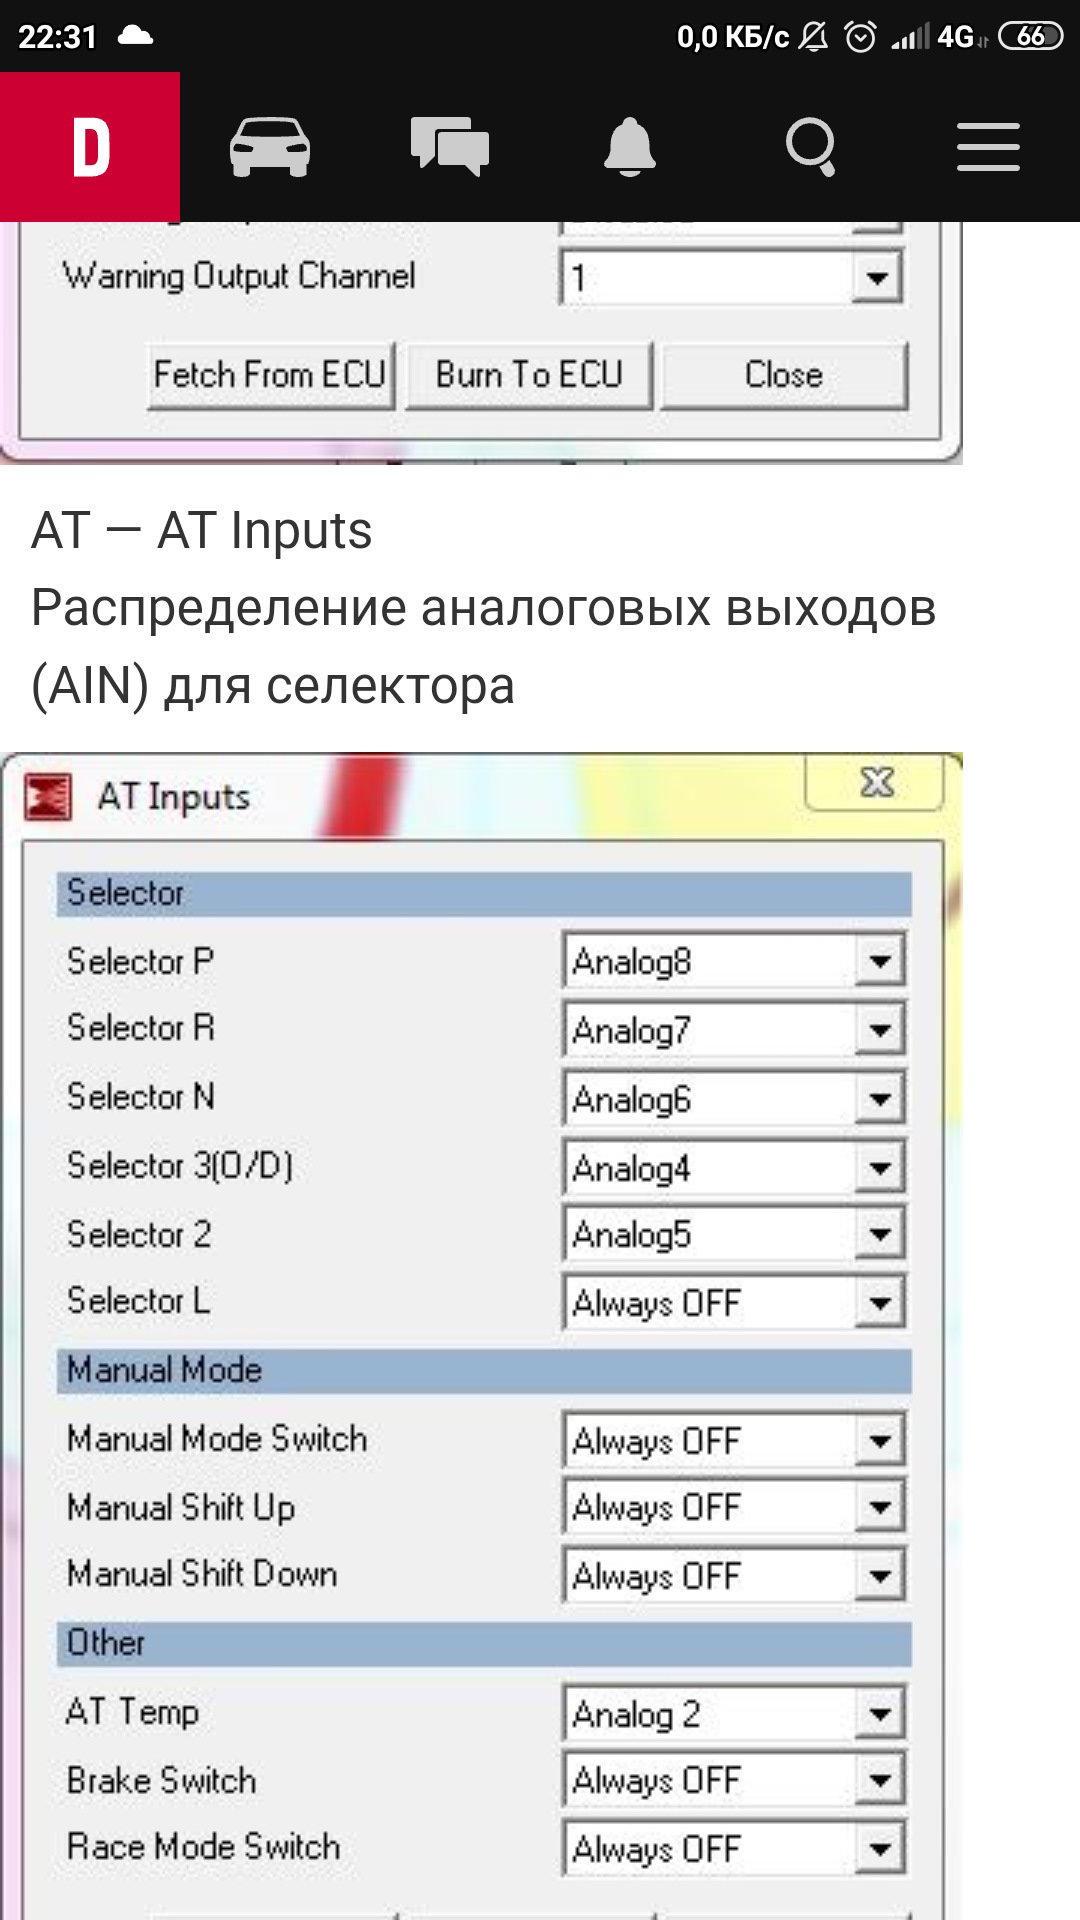
Task: Expand the Manual Mode Switch dropdown
Action: click(x=880, y=1441)
